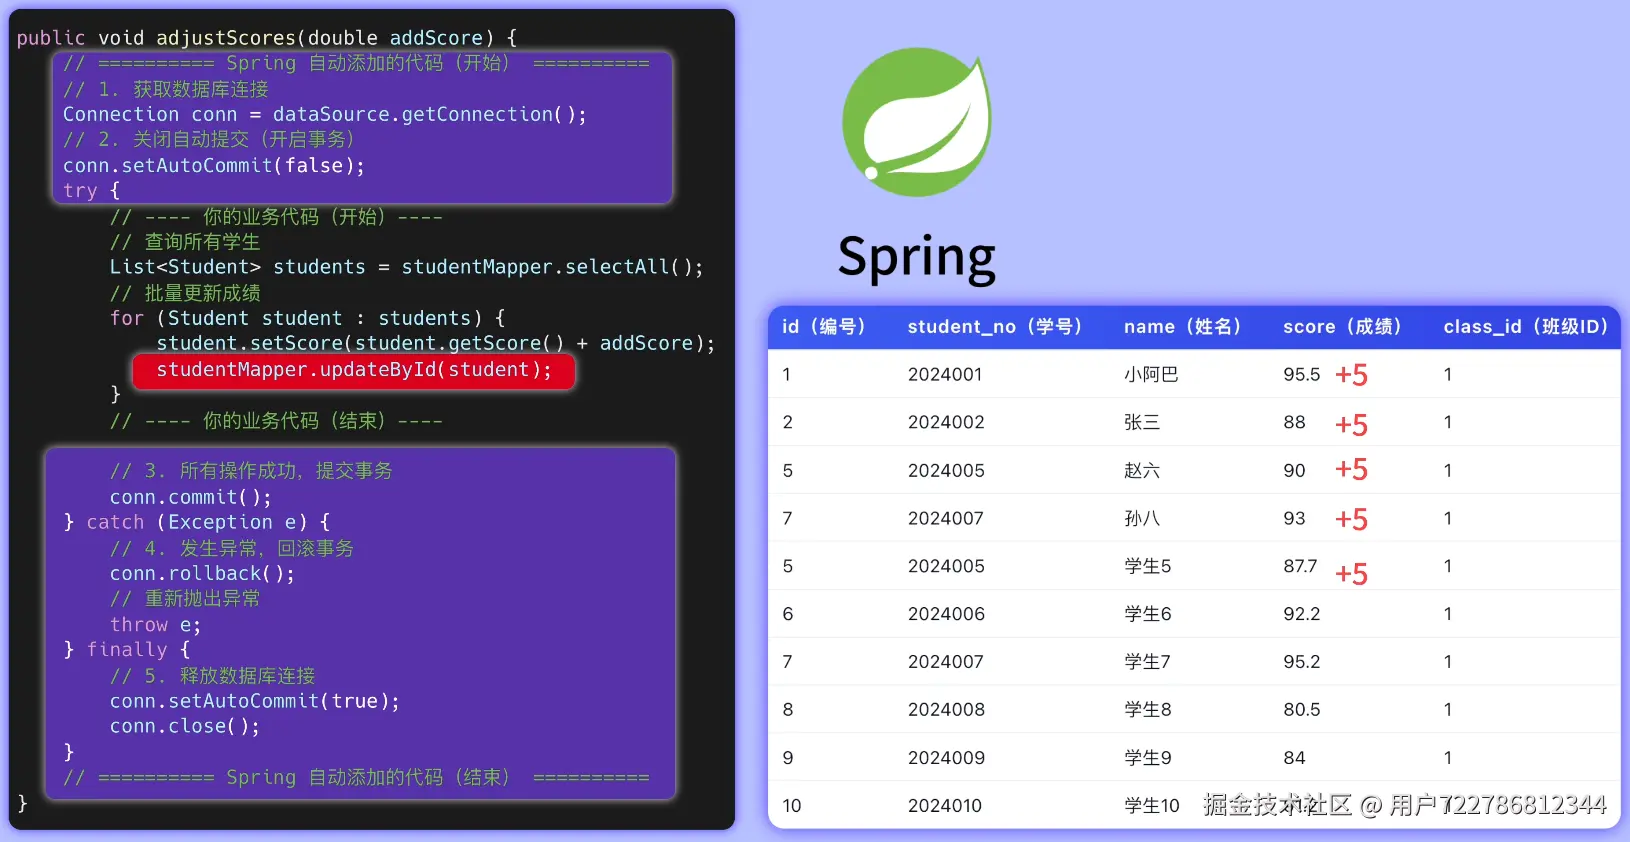Click the score 84 in 学生9's row
Screen dimensions: 1630x842
click(x=1294, y=758)
